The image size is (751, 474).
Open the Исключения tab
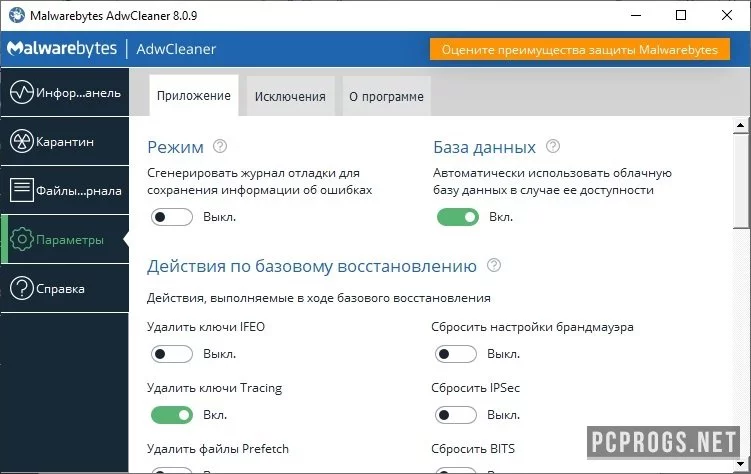(x=290, y=96)
